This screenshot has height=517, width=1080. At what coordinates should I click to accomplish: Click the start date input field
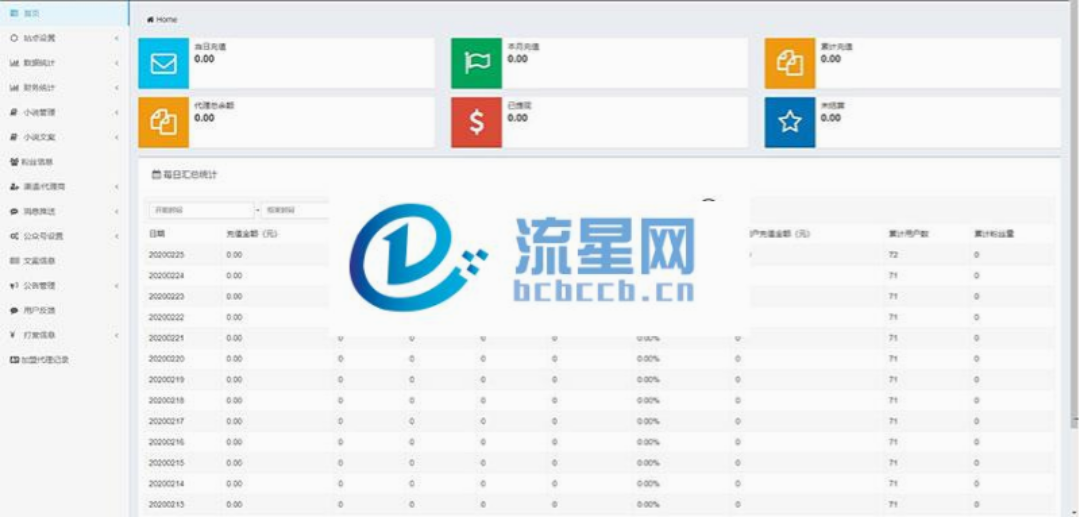tap(200, 211)
